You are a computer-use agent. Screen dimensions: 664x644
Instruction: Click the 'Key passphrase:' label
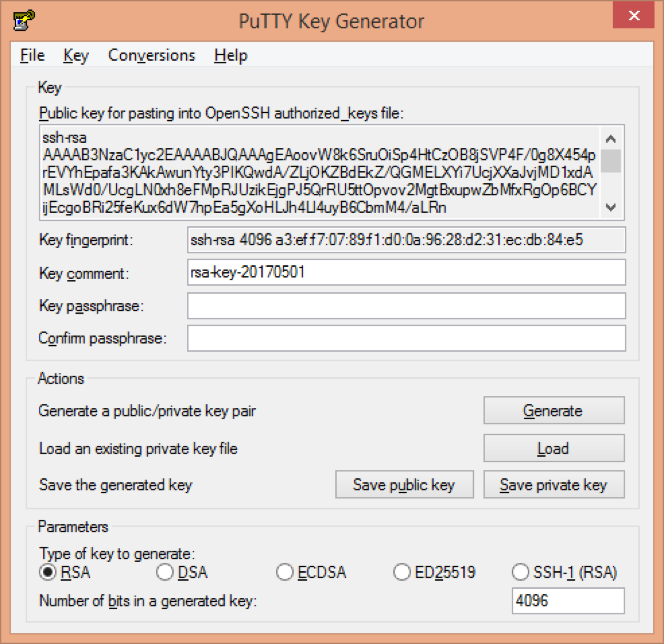[91, 306]
